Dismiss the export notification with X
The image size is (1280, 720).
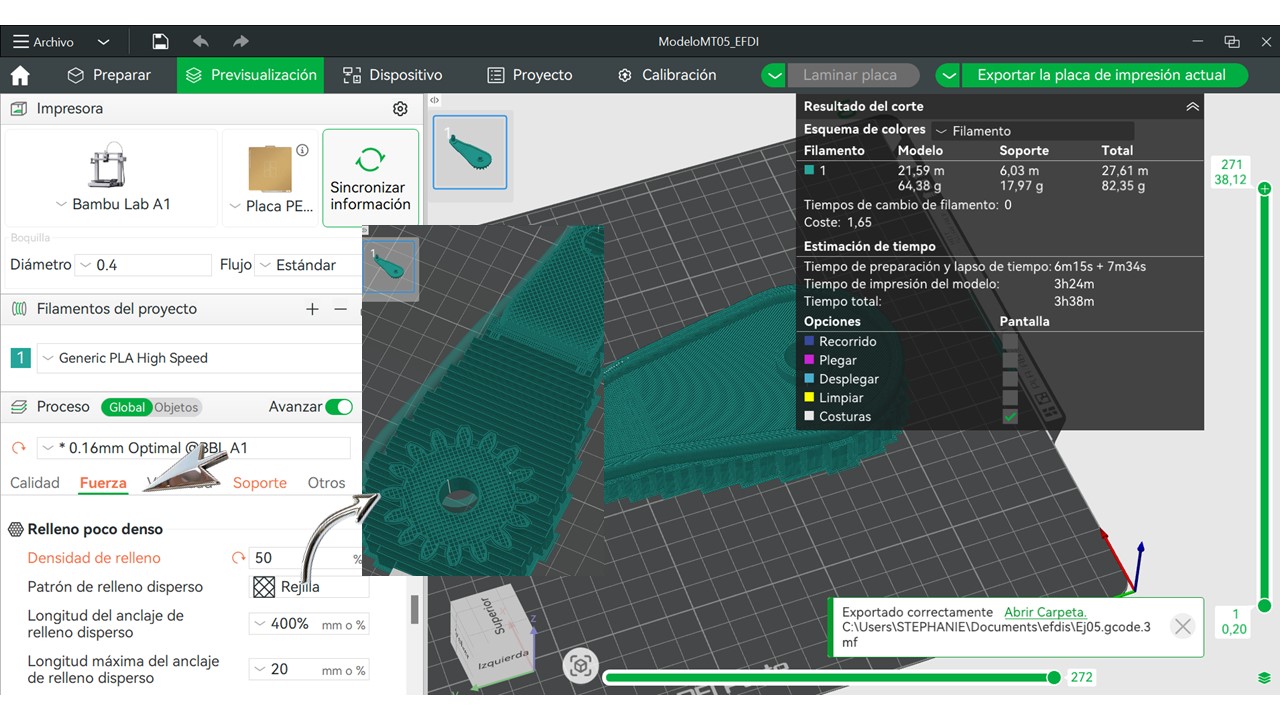click(x=1182, y=627)
